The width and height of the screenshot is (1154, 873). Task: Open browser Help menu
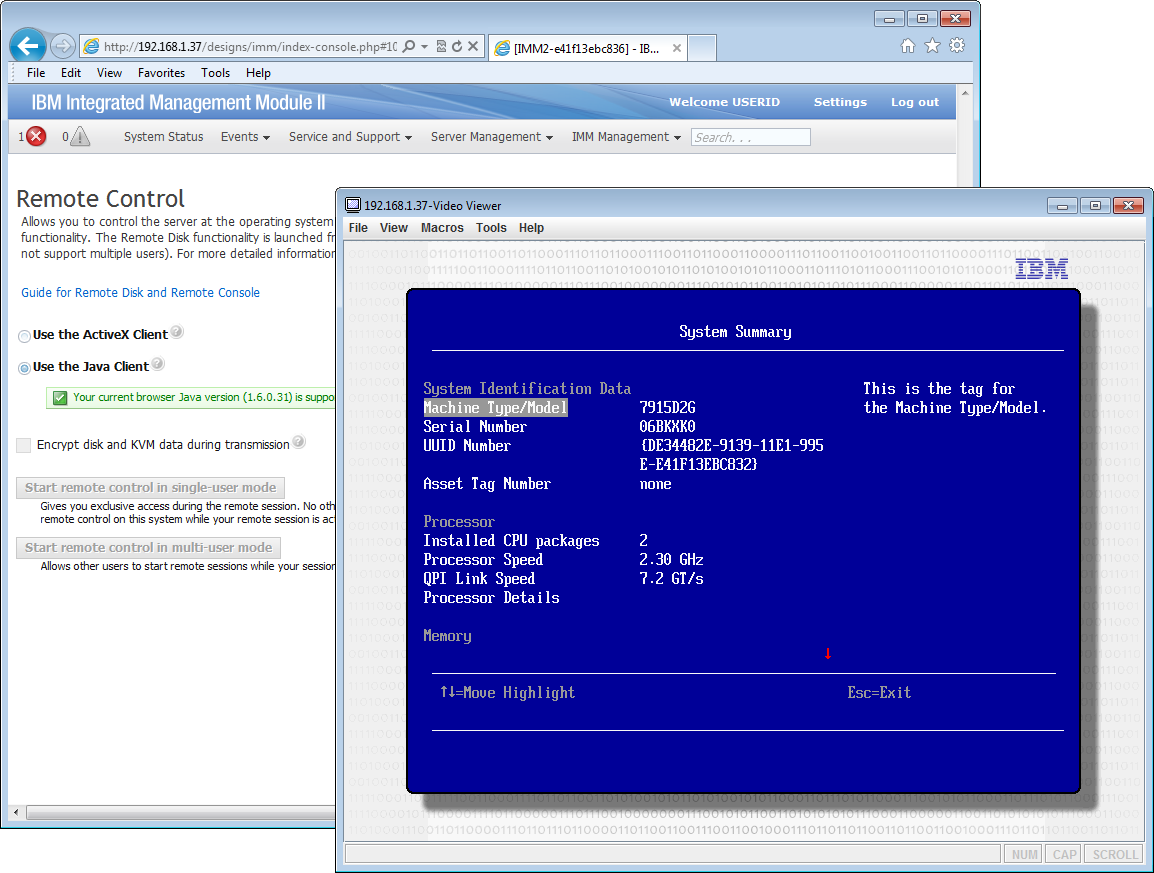[x=258, y=73]
